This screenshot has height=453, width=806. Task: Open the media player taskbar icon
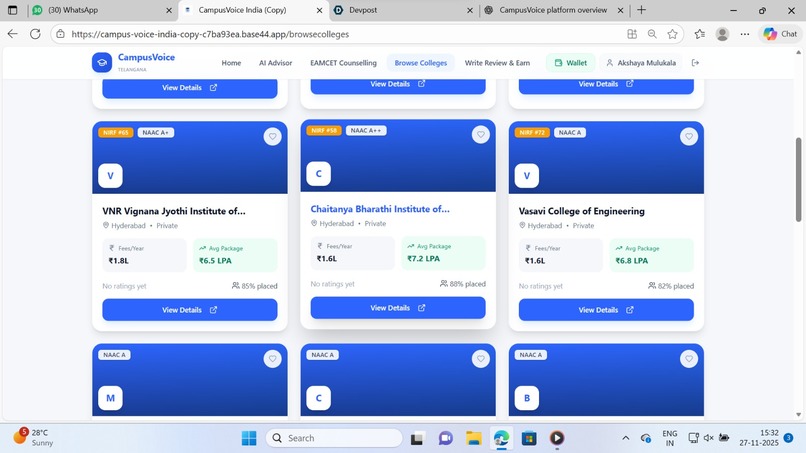[x=557, y=438]
